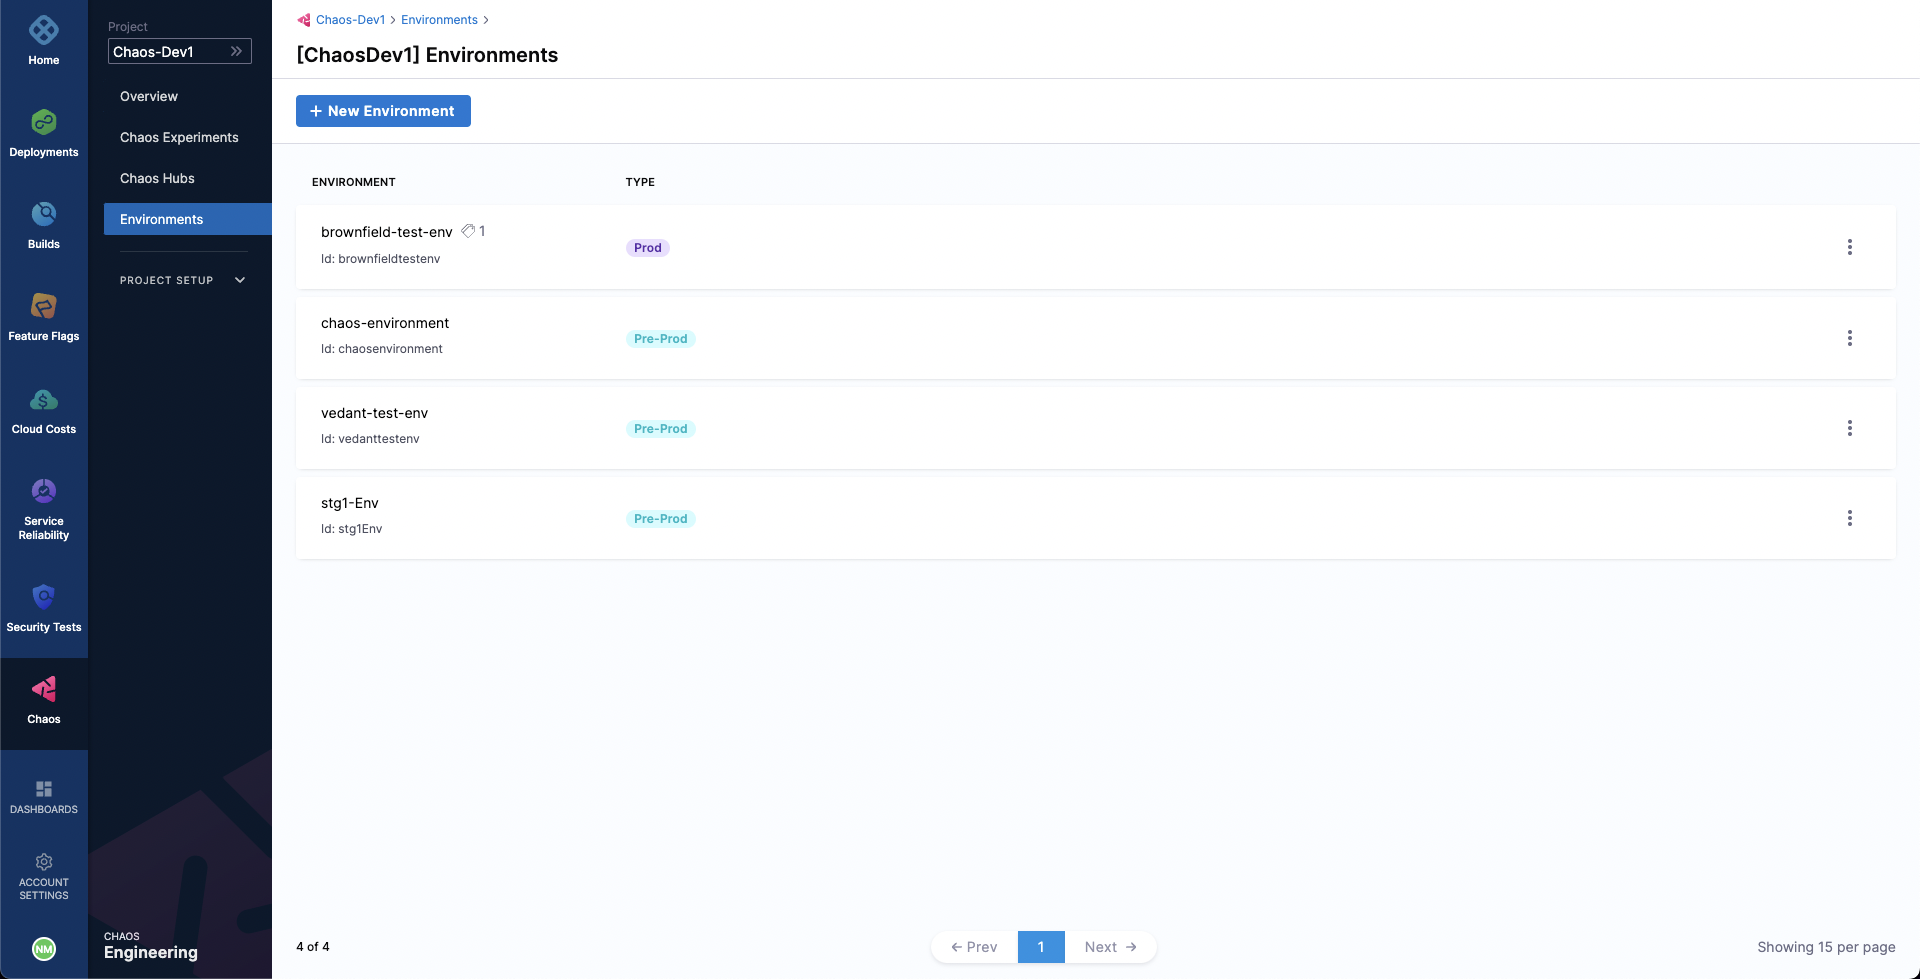Image resolution: width=1920 pixels, height=979 pixels.
Task: Open Dashboards from sidebar
Action: [x=43, y=797]
